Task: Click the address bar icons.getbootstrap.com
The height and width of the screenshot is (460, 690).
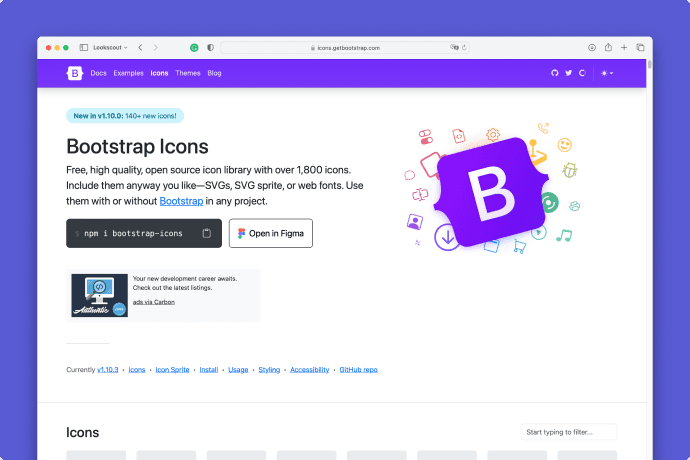Action: [345, 48]
